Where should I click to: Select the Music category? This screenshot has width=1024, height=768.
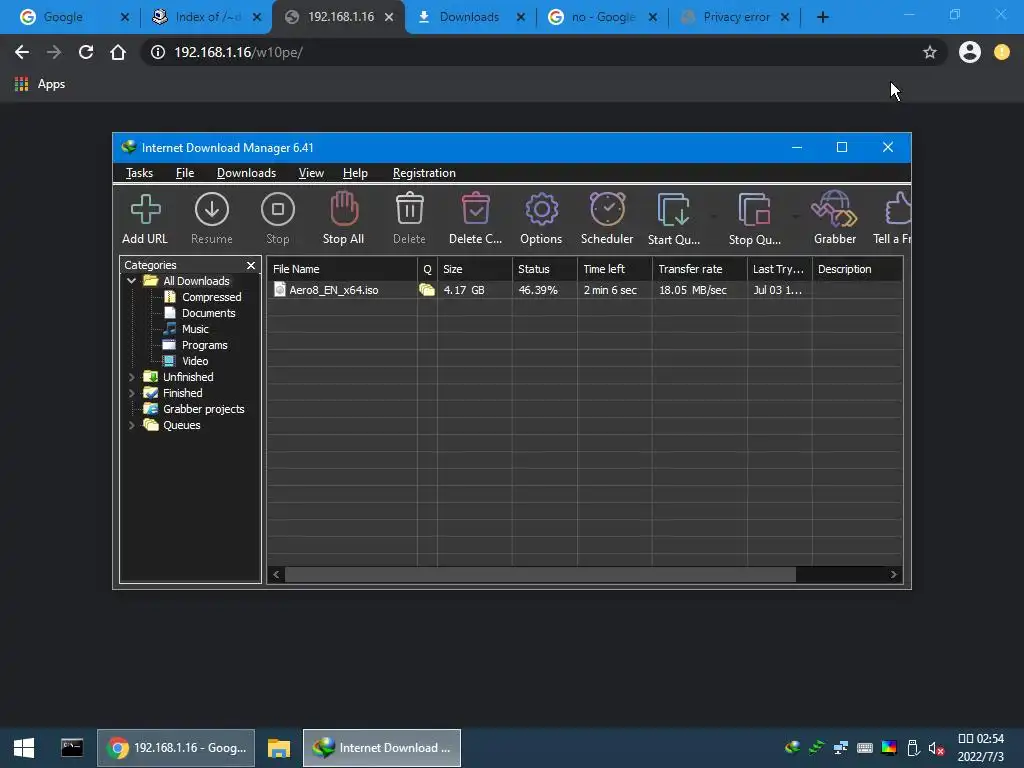[x=195, y=329]
